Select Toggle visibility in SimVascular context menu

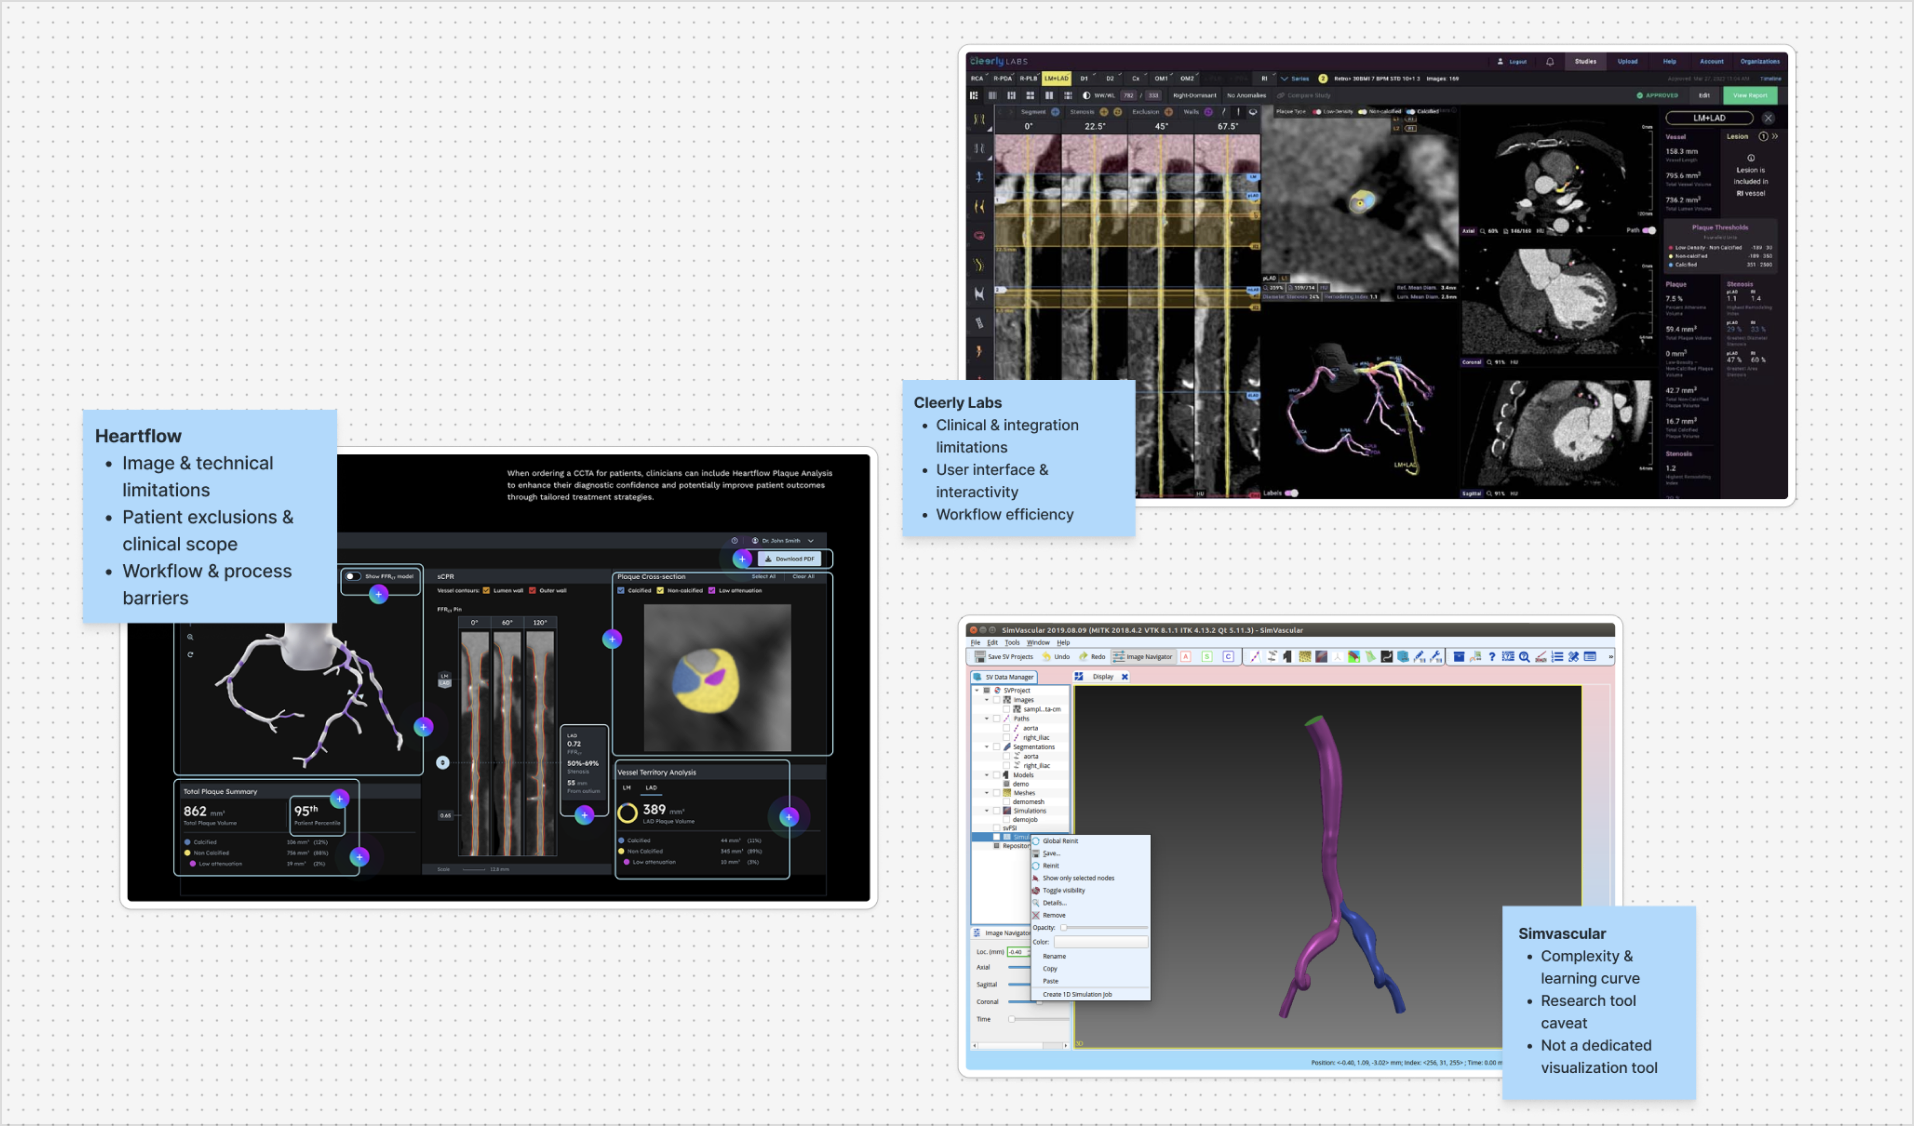pyautogui.click(x=1090, y=890)
